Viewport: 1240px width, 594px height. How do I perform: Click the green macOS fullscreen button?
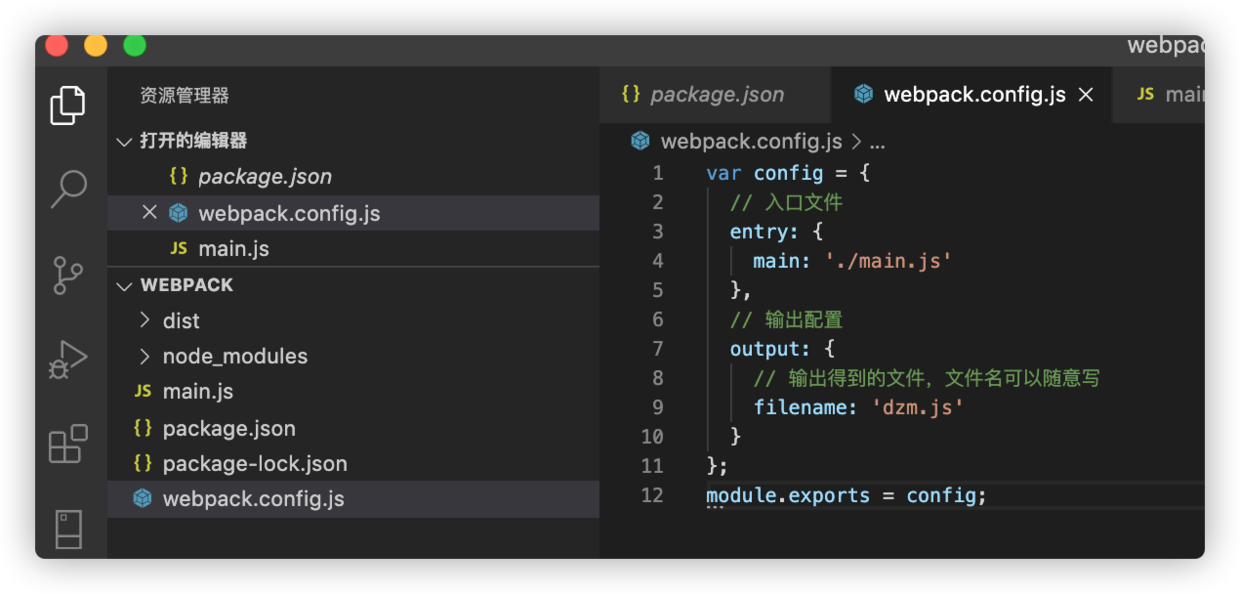point(134,46)
